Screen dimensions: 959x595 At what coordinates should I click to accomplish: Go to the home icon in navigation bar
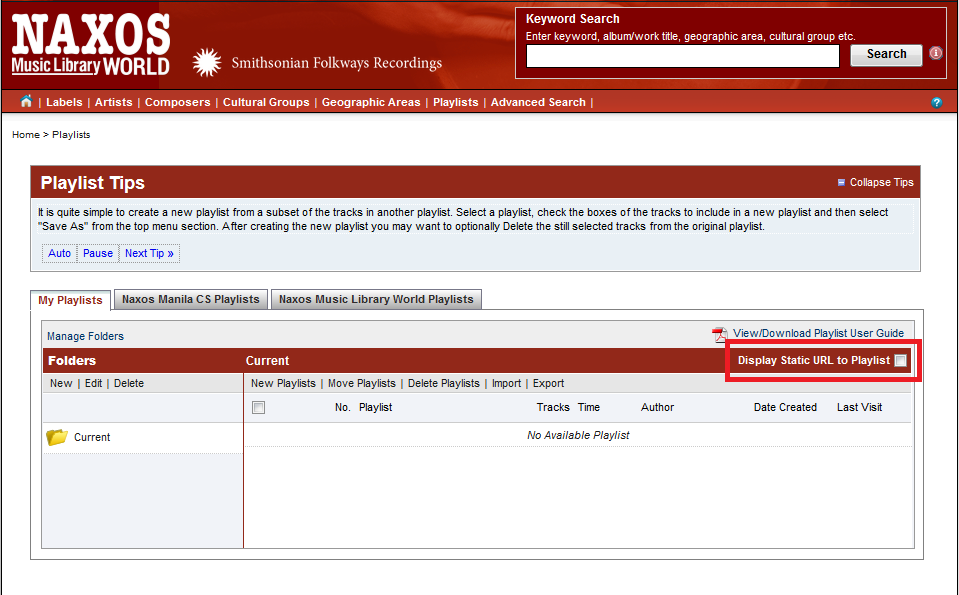pyautogui.click(x=26, y=102)
